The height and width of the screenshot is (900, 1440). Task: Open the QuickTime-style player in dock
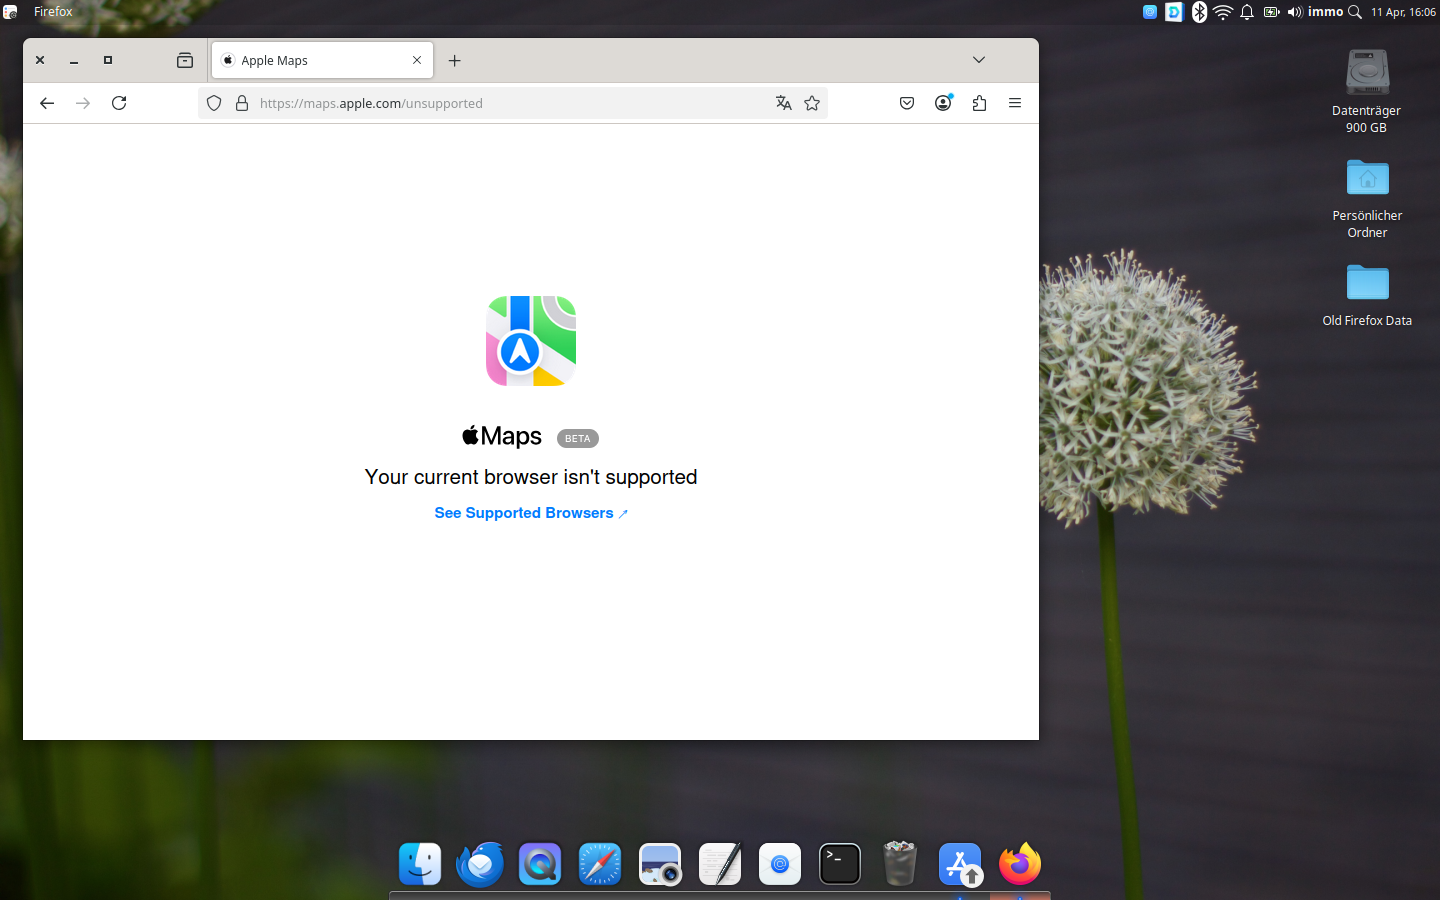[x=540, y=864]
